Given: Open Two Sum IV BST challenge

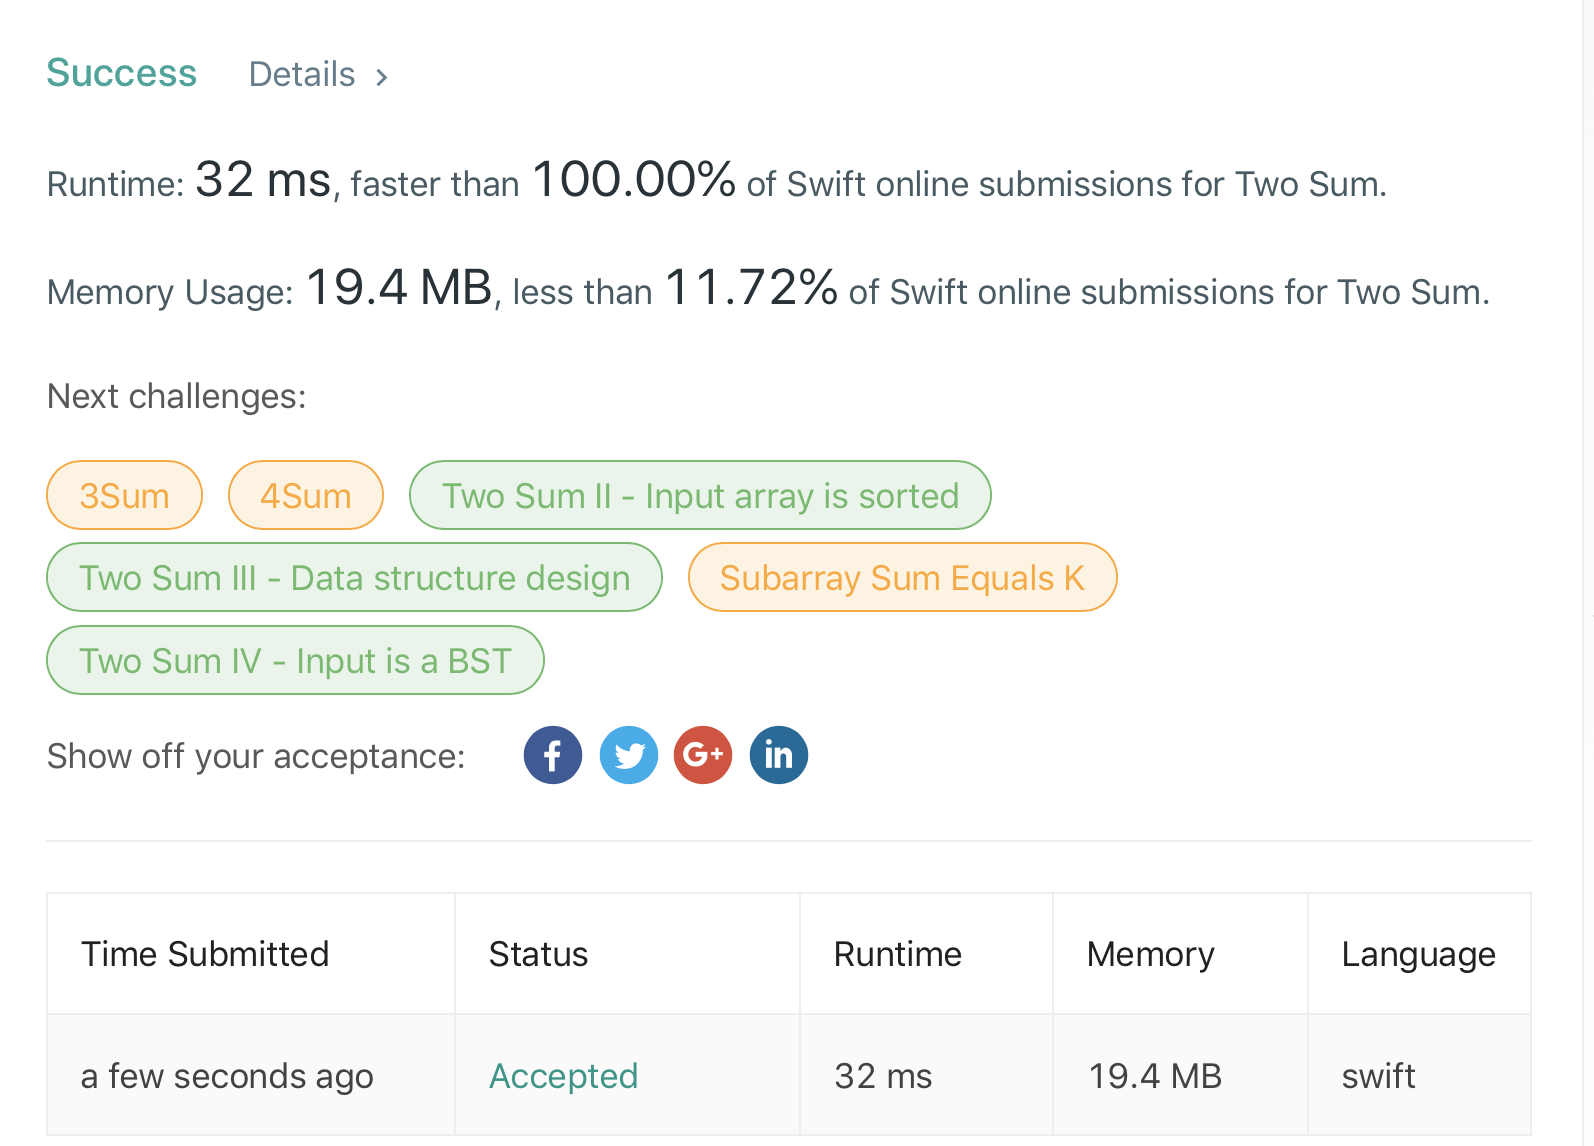Looking at the screenshot, I should [x=295, y=661].
